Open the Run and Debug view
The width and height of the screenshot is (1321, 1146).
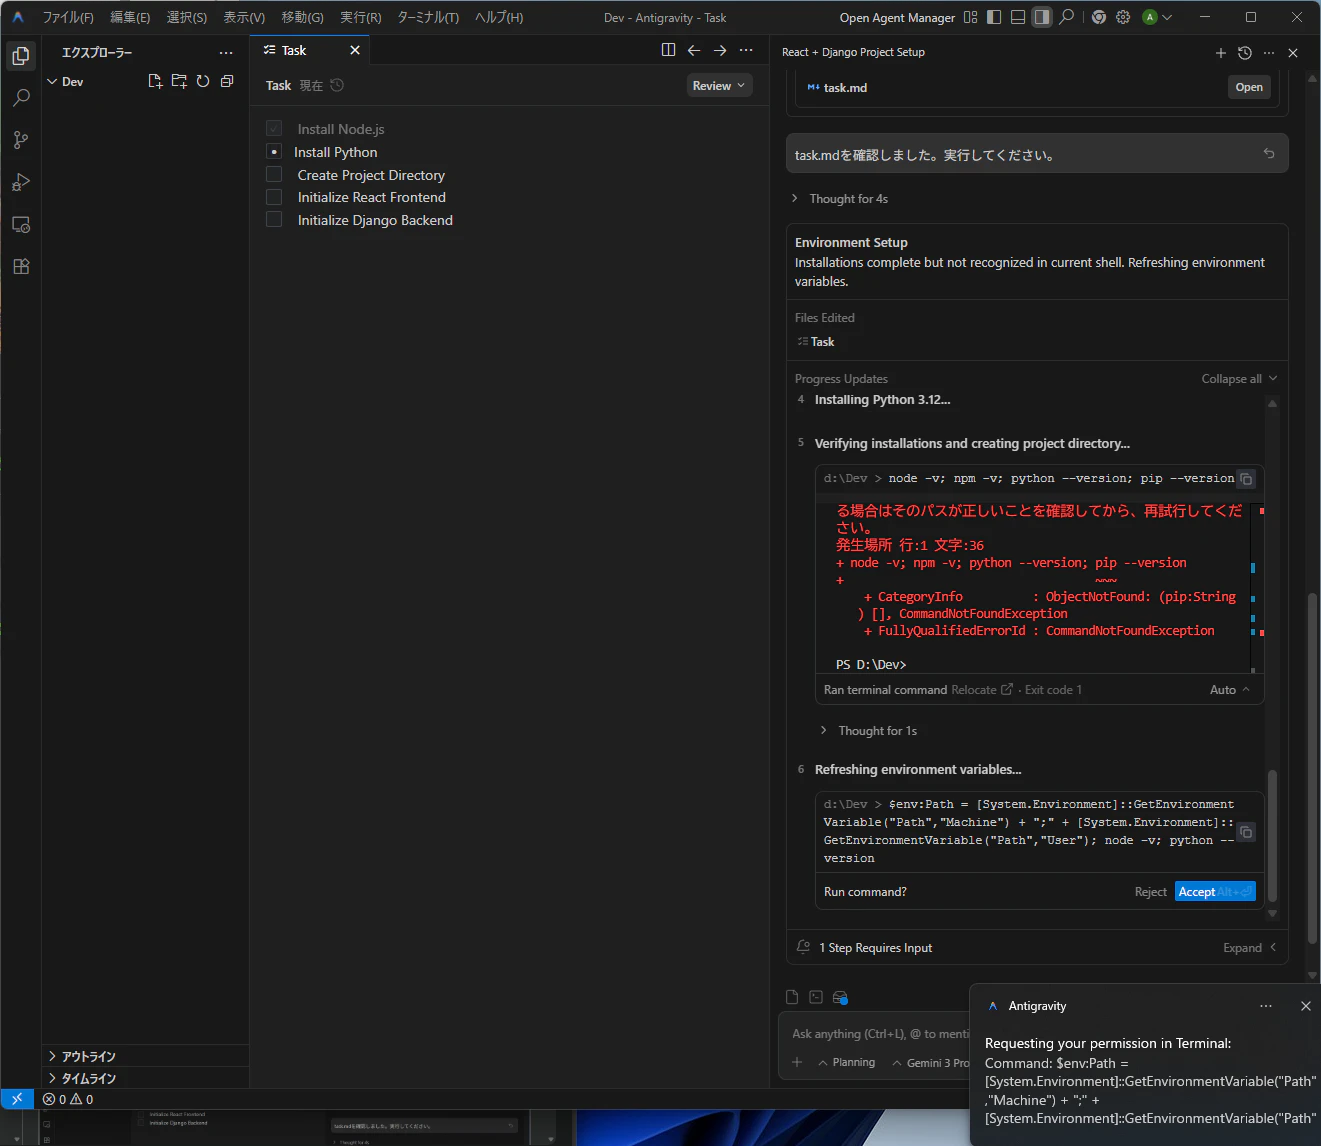pyautogui.click(x=21, y=182)
